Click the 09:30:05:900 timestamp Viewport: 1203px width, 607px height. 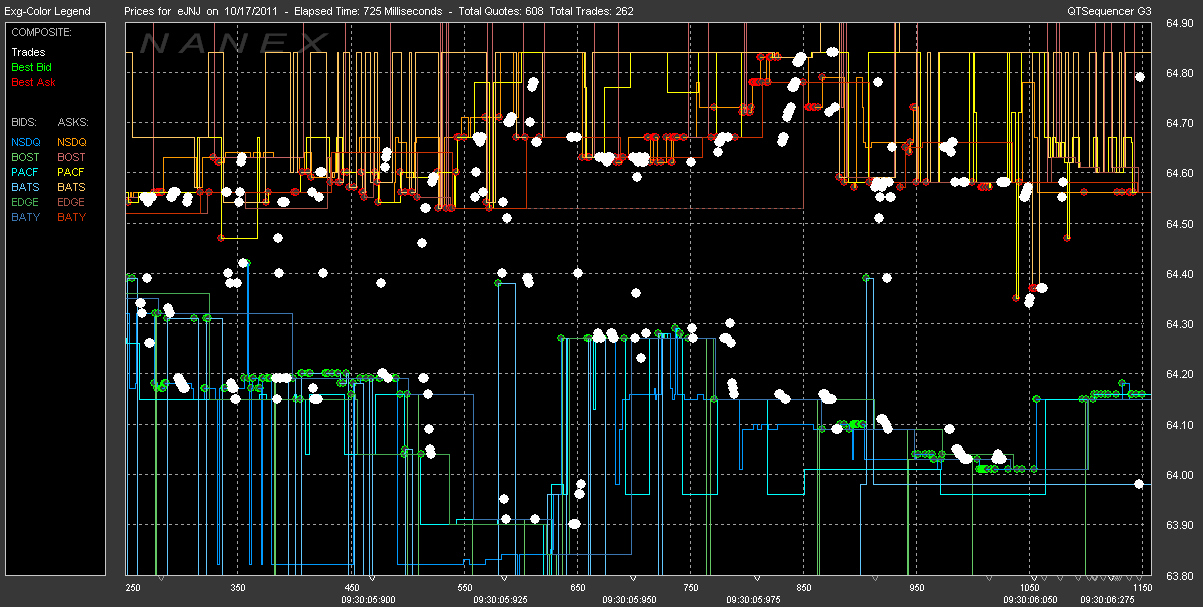pyautogui.click(x=370, y=599)
